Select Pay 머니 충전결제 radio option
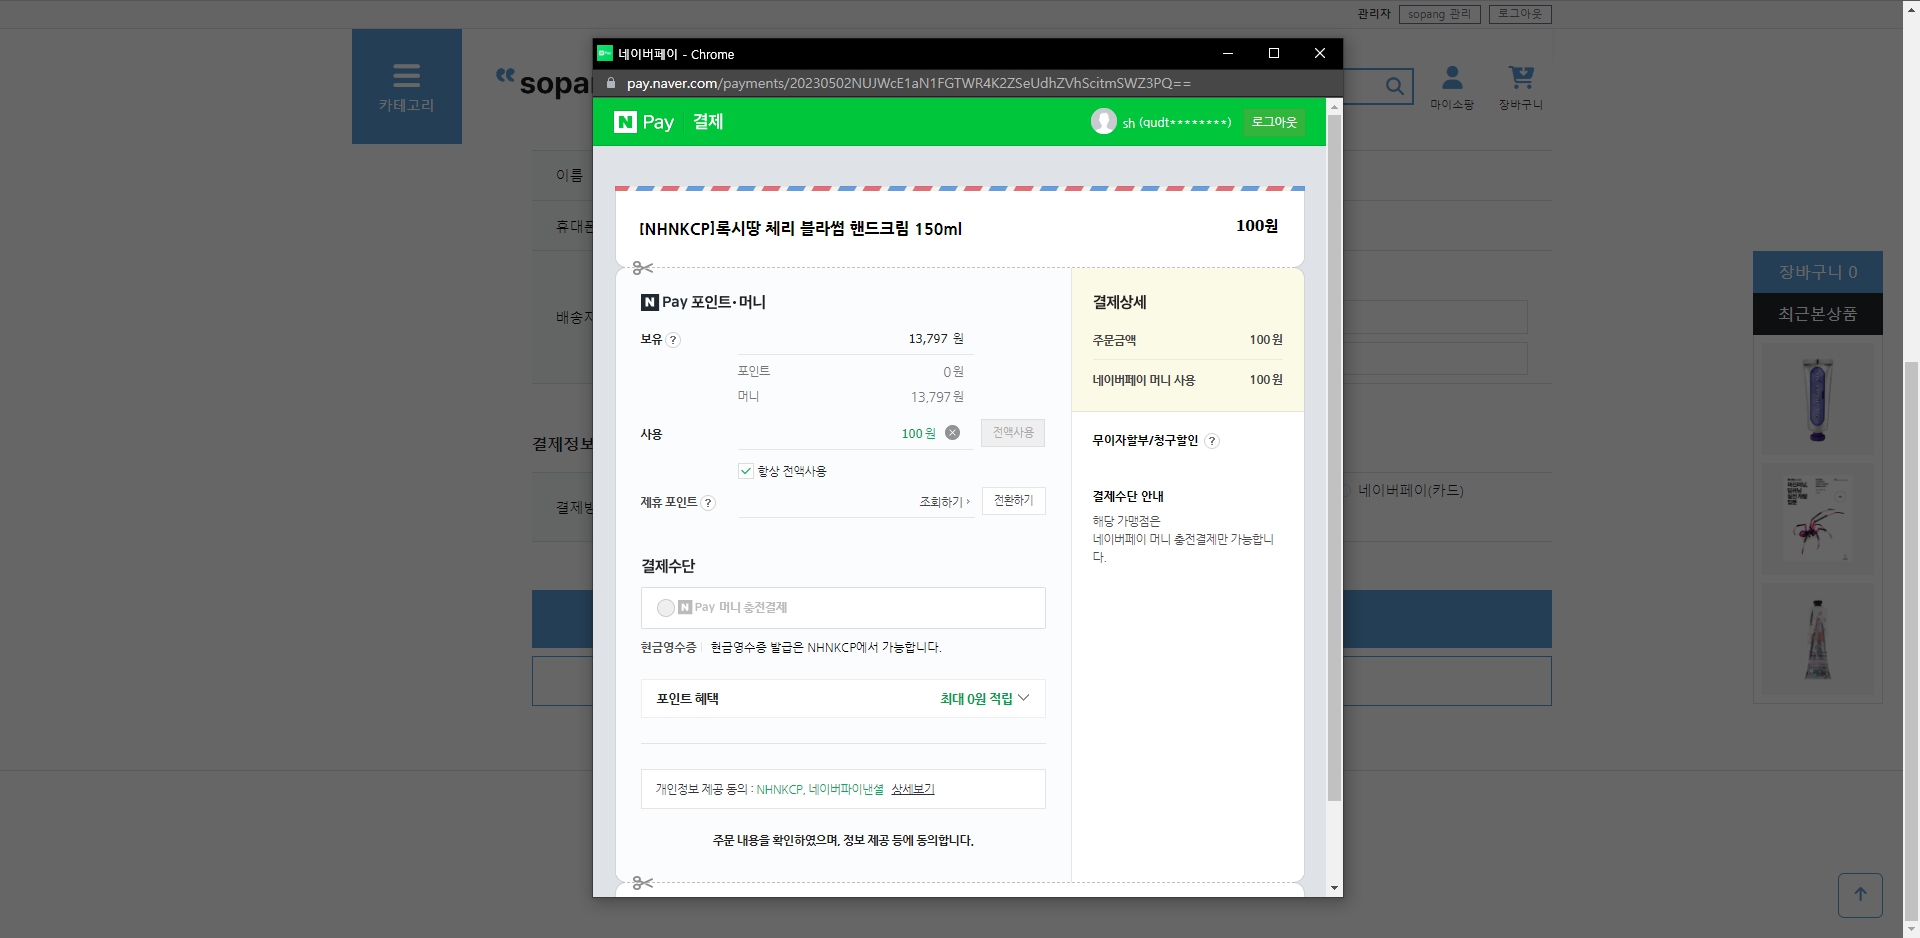This screenshot has height=938, width=1920. [x=665, y=608]
